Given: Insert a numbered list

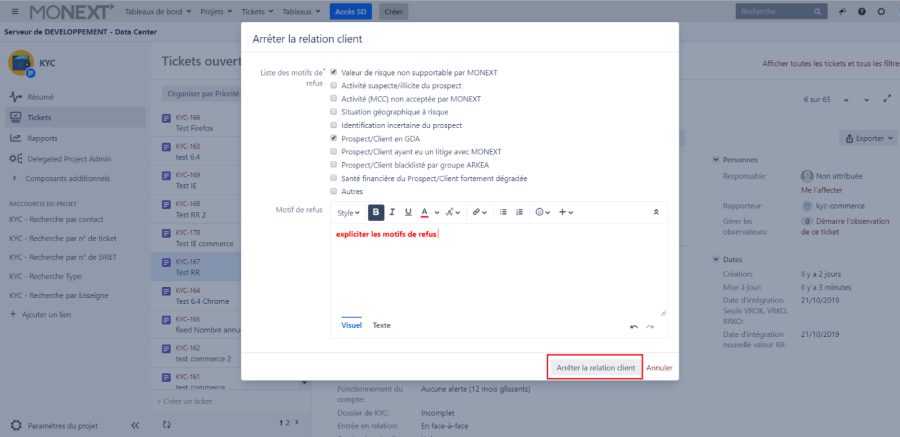Looking at the screenshot, I should (x=519, y=212).
